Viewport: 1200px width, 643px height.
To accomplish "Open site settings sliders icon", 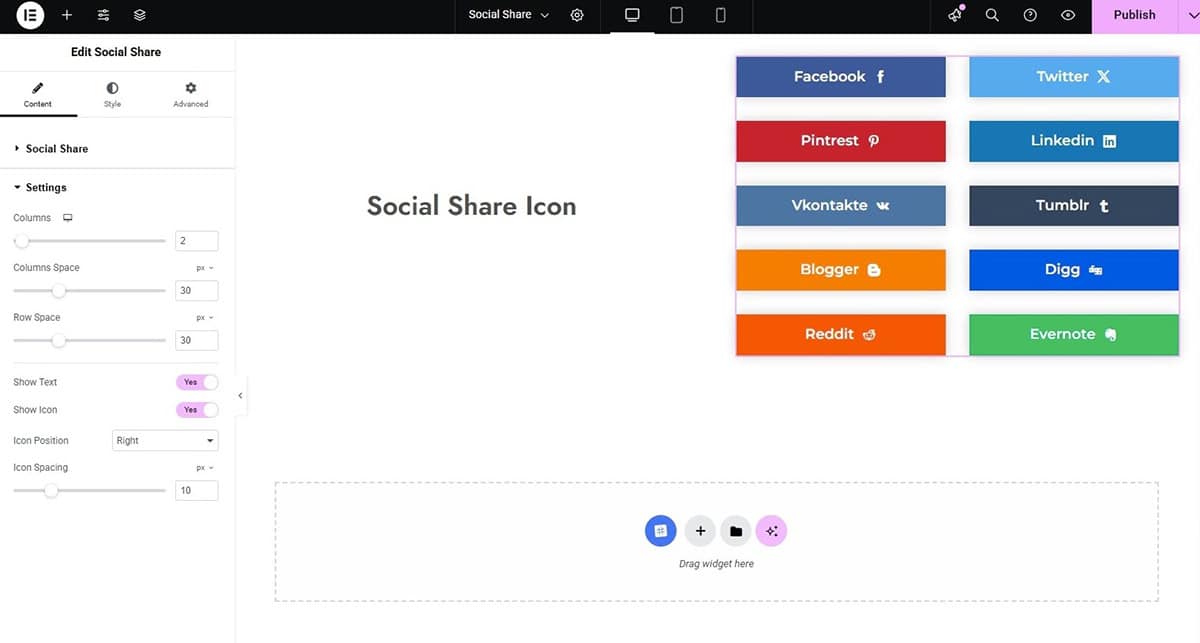I will pyautogui.click(x=104, y=15).
